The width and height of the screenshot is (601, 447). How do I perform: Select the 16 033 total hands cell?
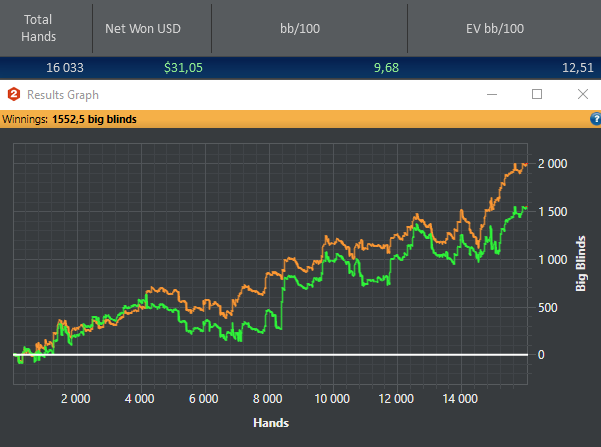[x=65, y=67]
